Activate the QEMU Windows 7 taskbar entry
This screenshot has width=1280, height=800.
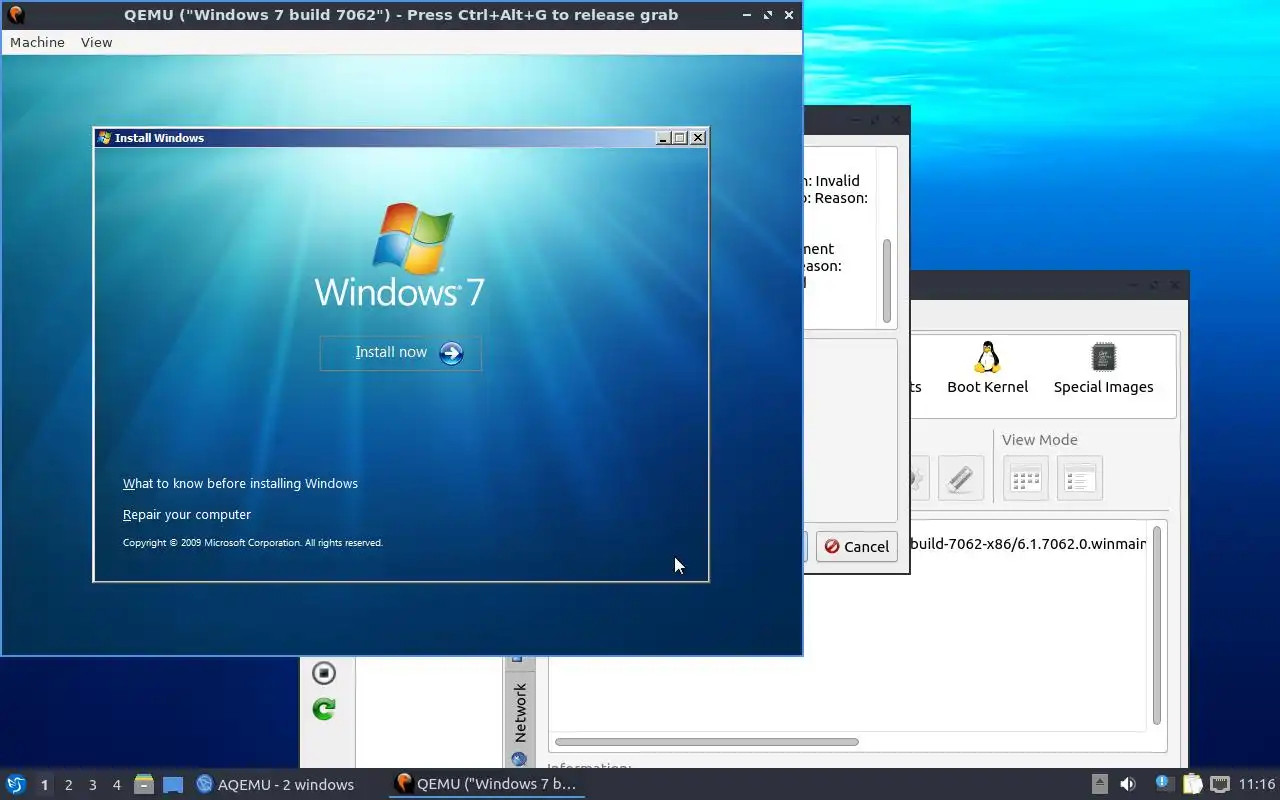click(x=486, y=784)
